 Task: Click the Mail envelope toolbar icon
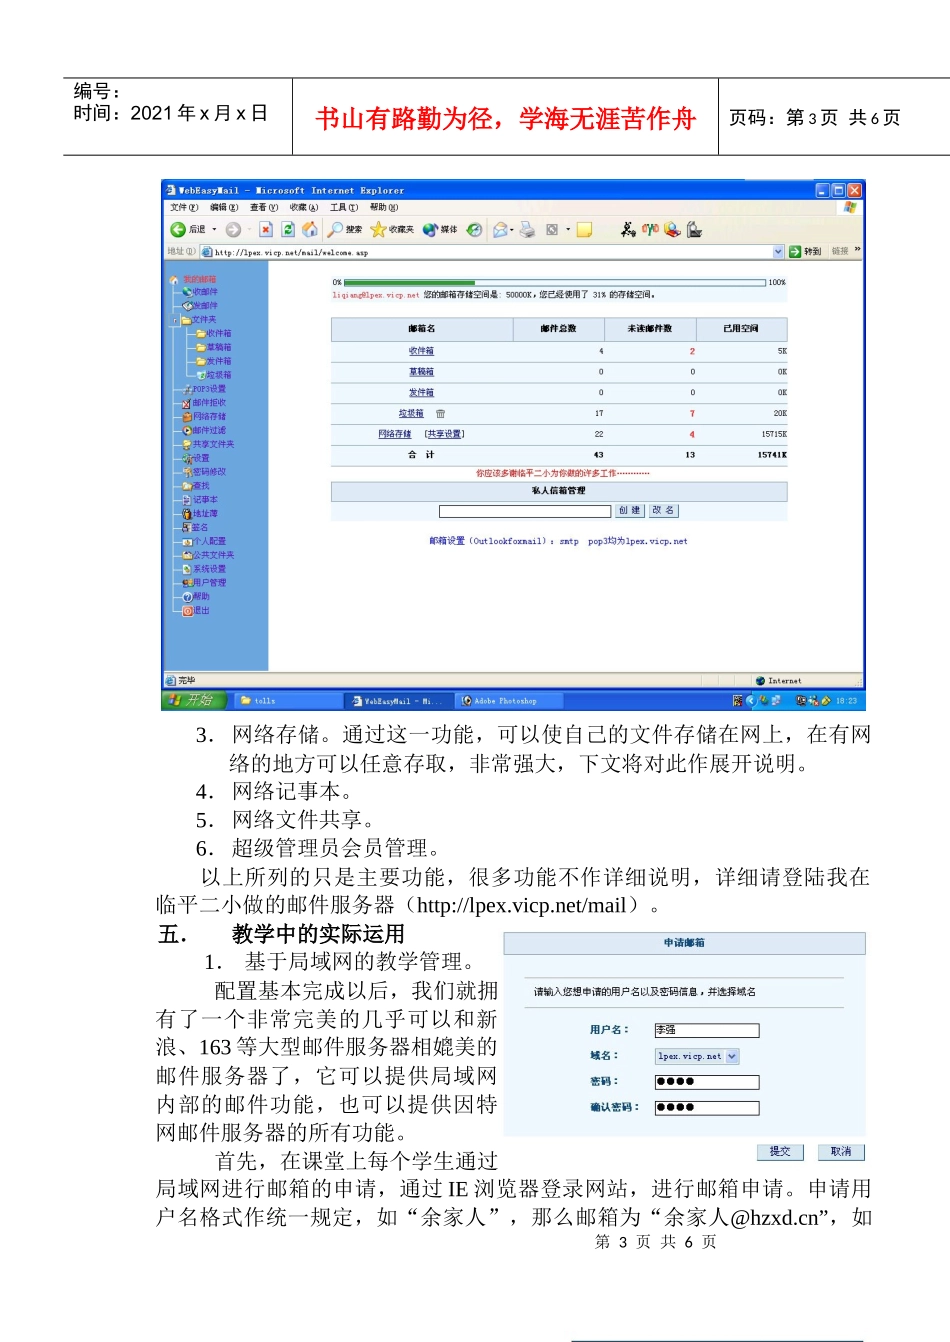point(500,230)
